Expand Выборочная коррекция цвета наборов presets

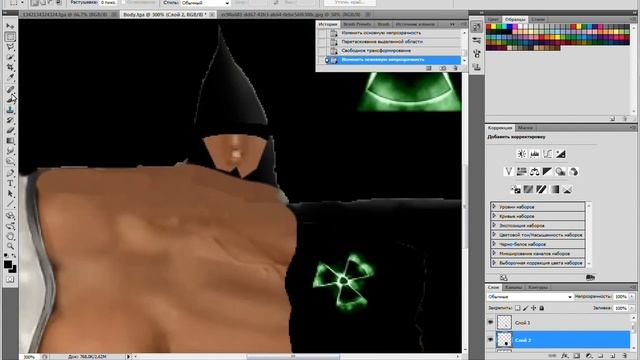(x=494, y=263)
